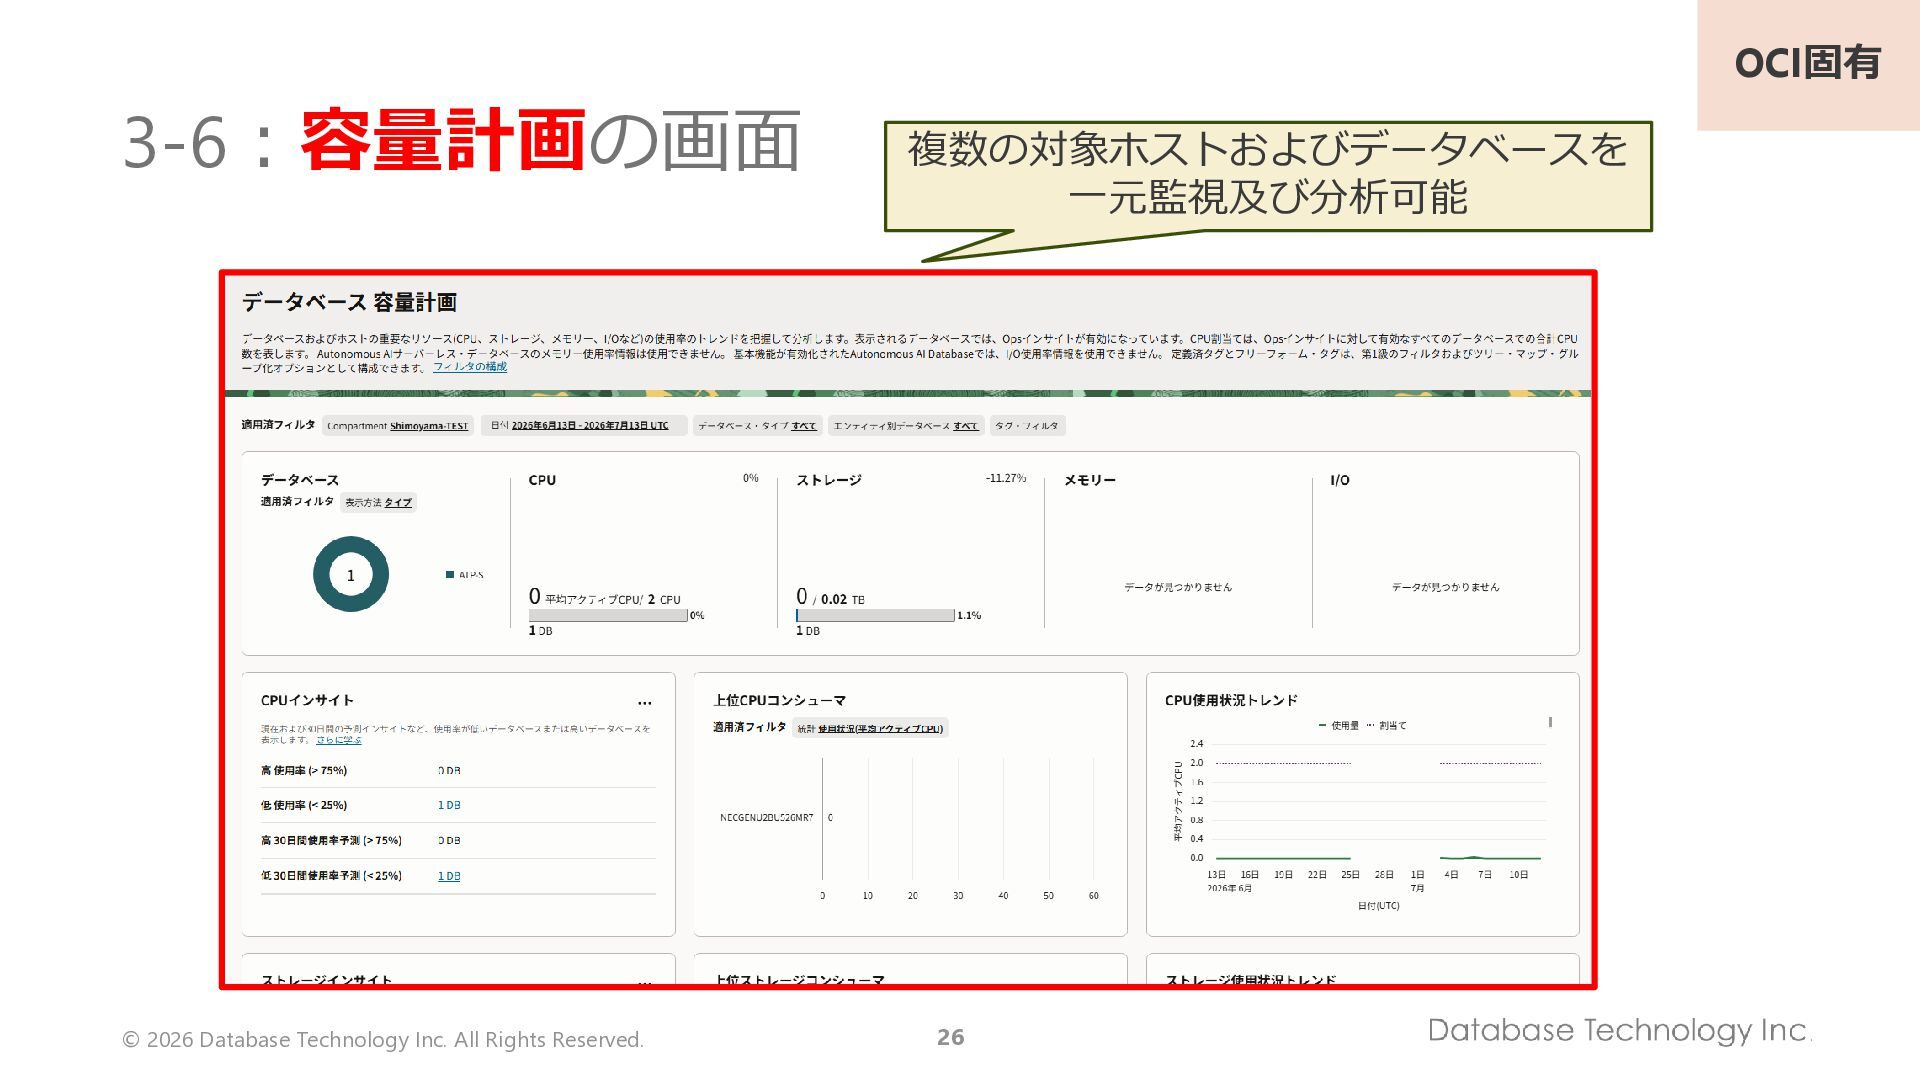This screenshot has width=1920, height=1080.
Task: Open the CPUインサイト three-dot menu
Action: click(x=645, y=702)
